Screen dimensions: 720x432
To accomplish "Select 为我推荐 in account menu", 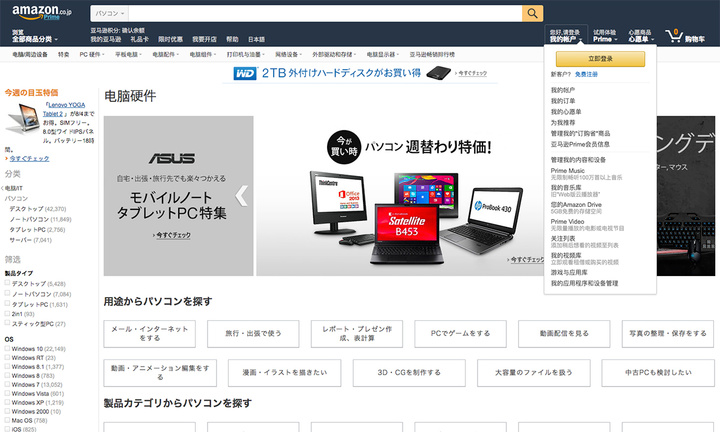I will (563, 123).
